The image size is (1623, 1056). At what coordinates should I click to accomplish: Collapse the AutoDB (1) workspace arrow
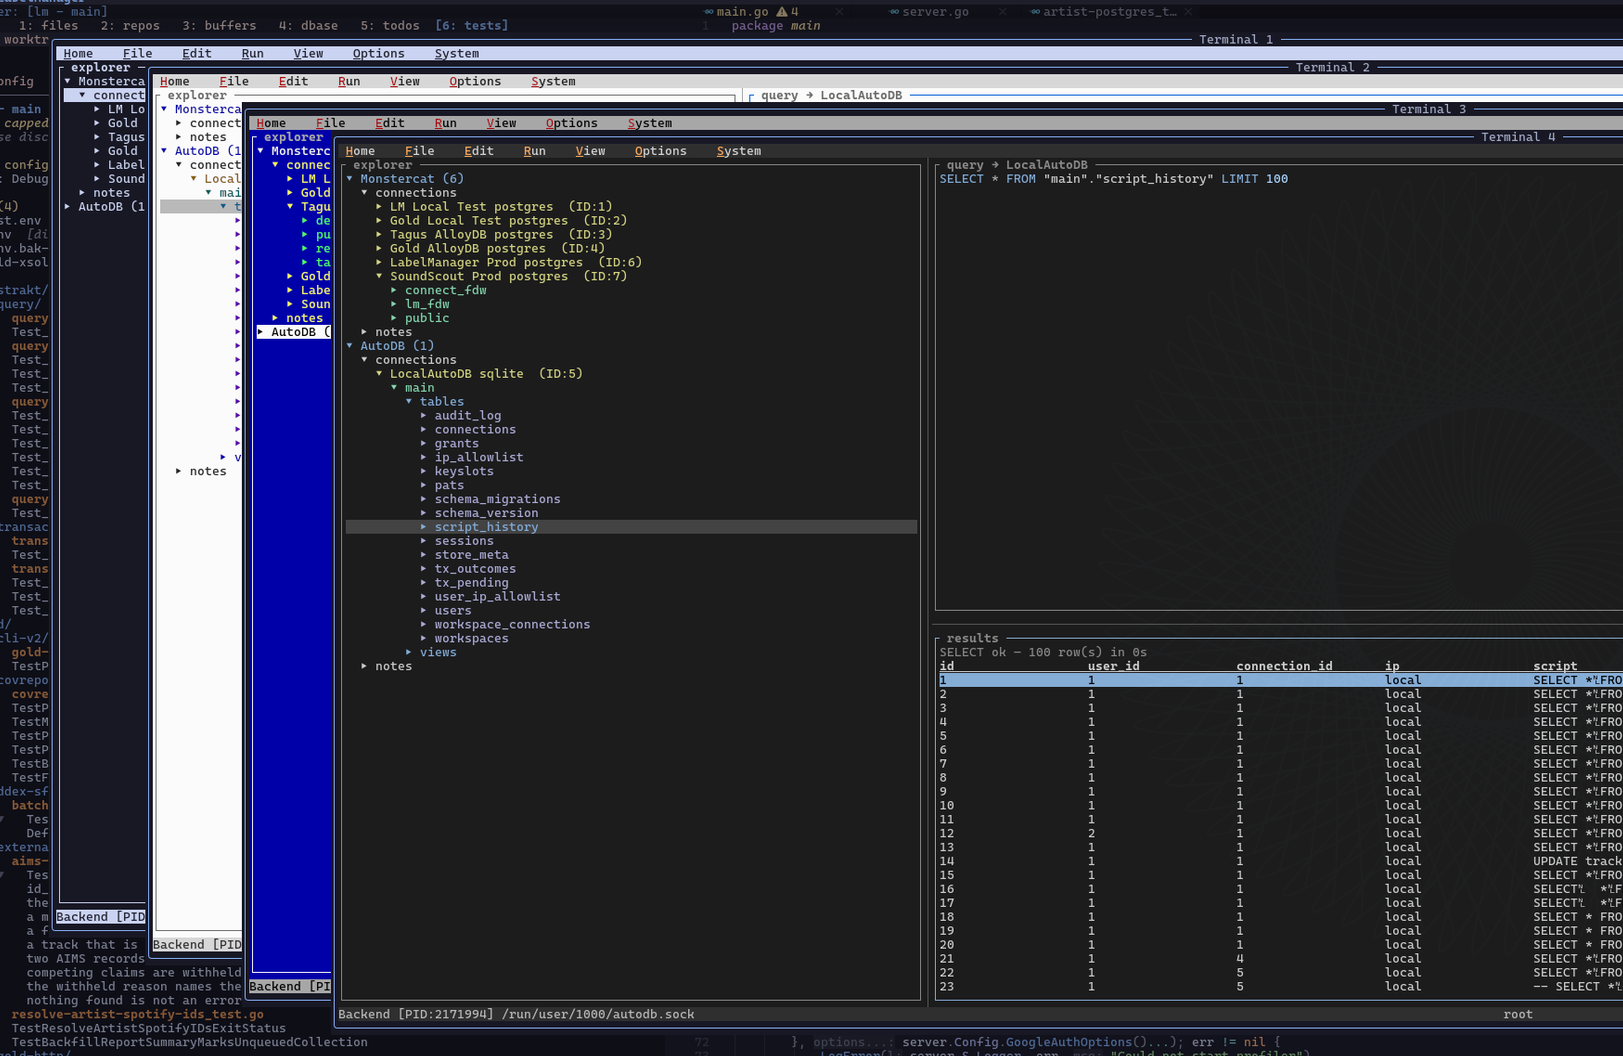tap(350, 346)
